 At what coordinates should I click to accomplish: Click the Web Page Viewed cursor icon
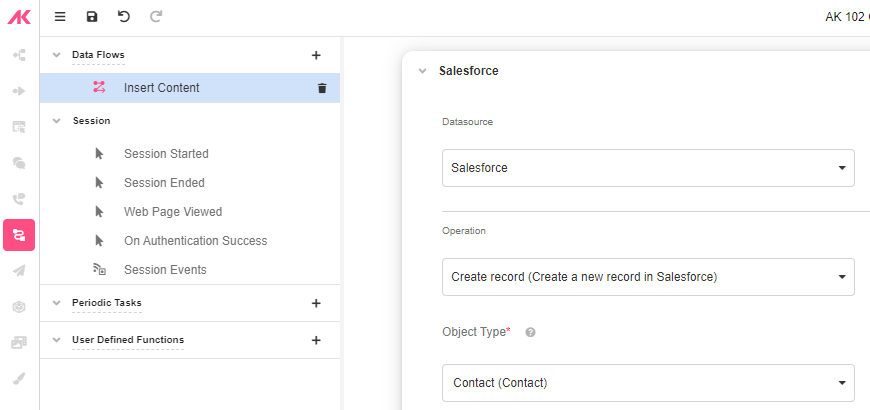click(x=99, y=211)
